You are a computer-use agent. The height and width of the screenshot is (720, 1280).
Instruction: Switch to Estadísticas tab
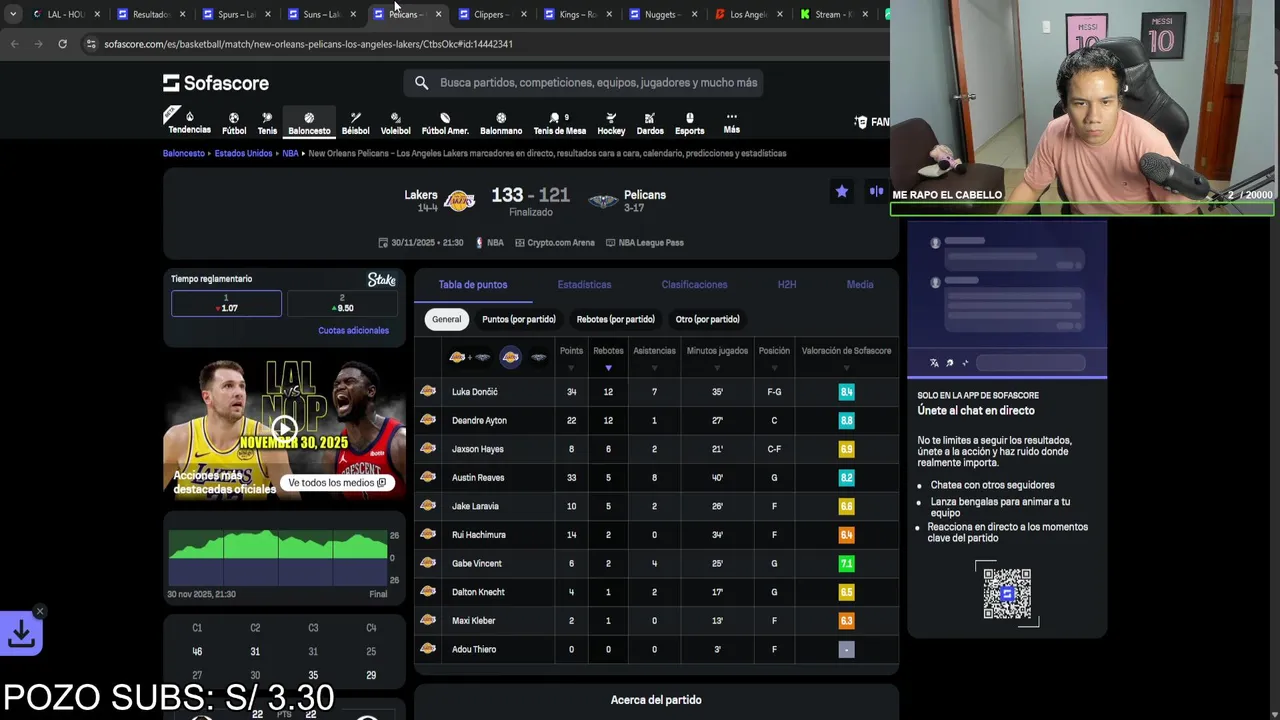pyautogui.click(x=584, y=285)
